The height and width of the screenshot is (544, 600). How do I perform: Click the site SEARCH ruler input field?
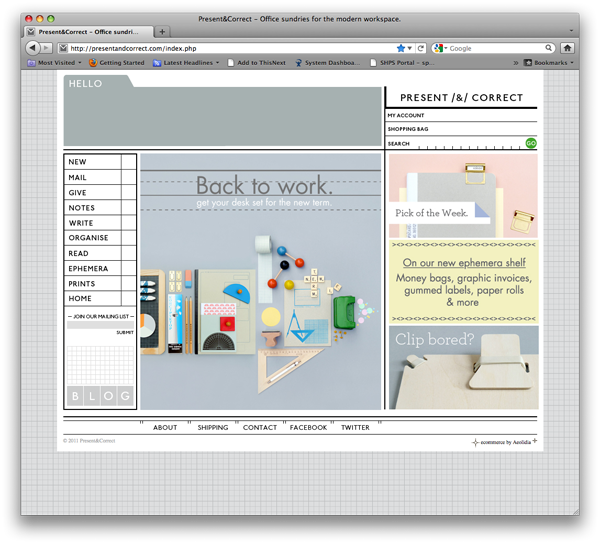470,143
